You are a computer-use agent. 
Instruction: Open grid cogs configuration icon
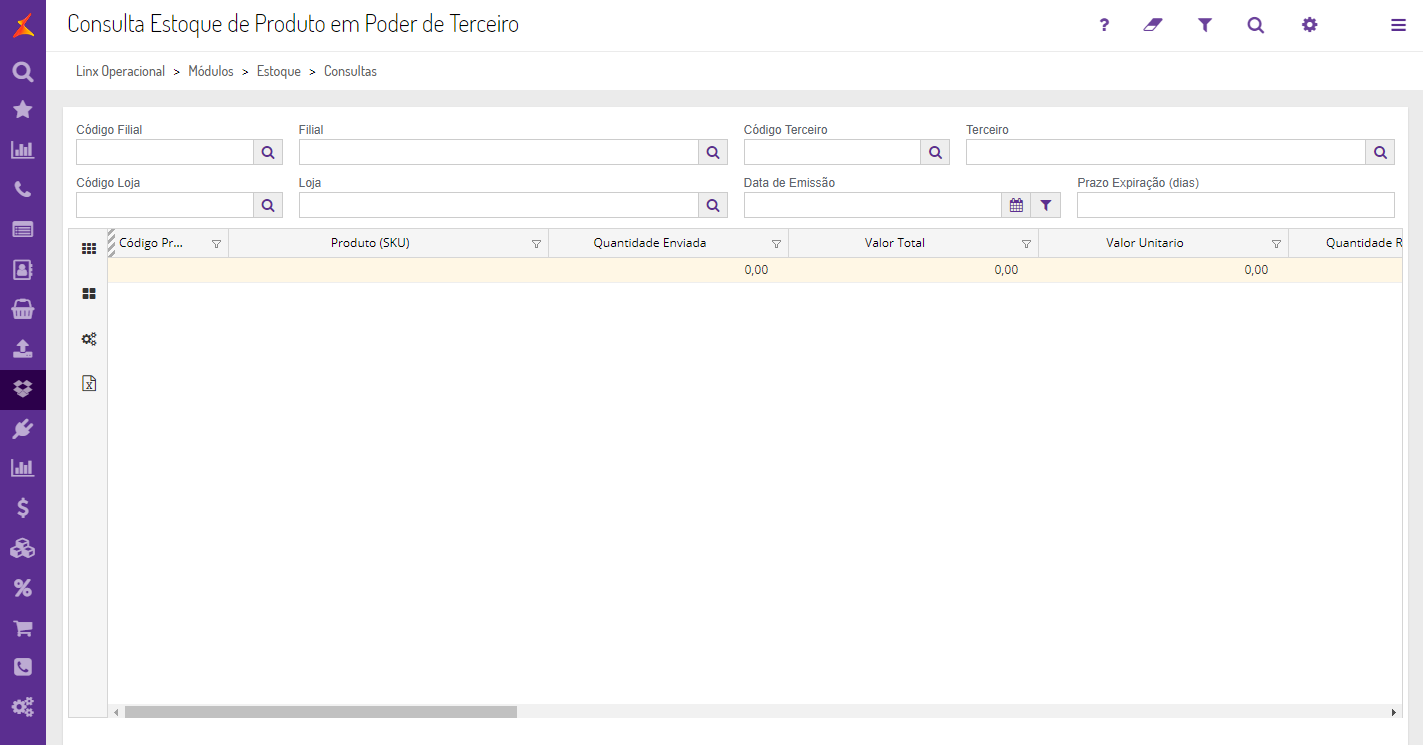(x=89, y=339)
